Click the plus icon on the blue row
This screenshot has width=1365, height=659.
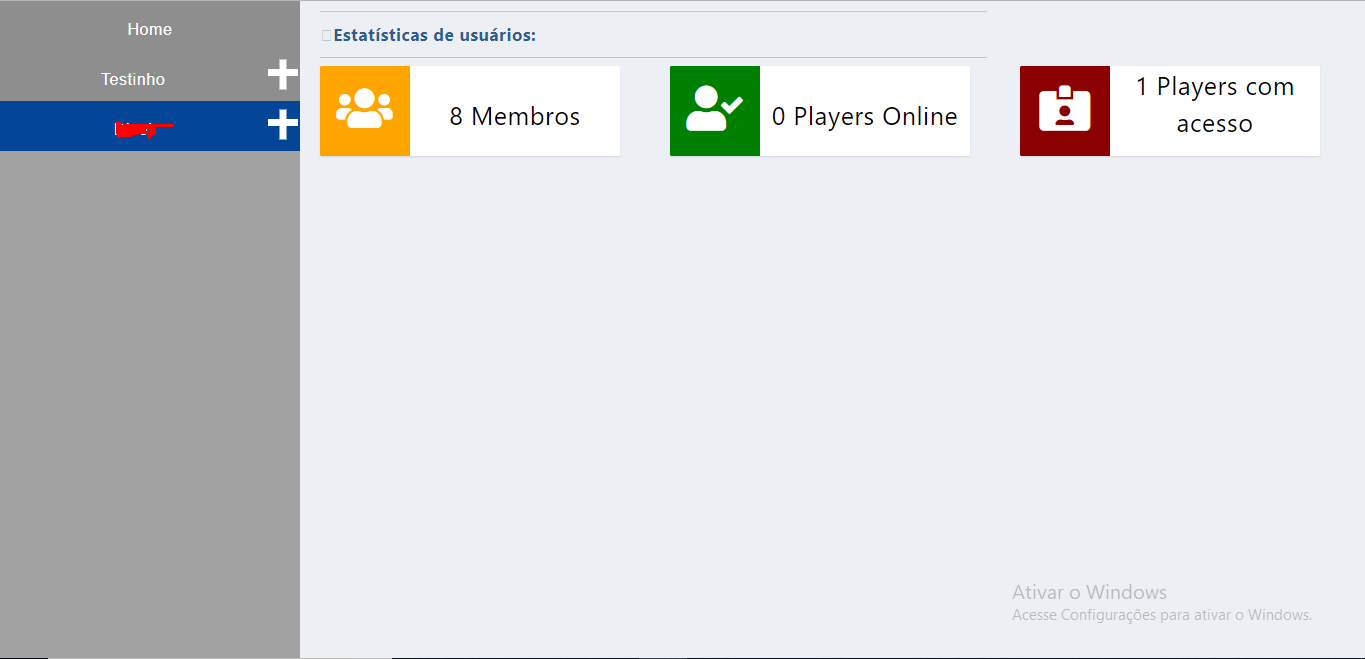click(283, 125)
